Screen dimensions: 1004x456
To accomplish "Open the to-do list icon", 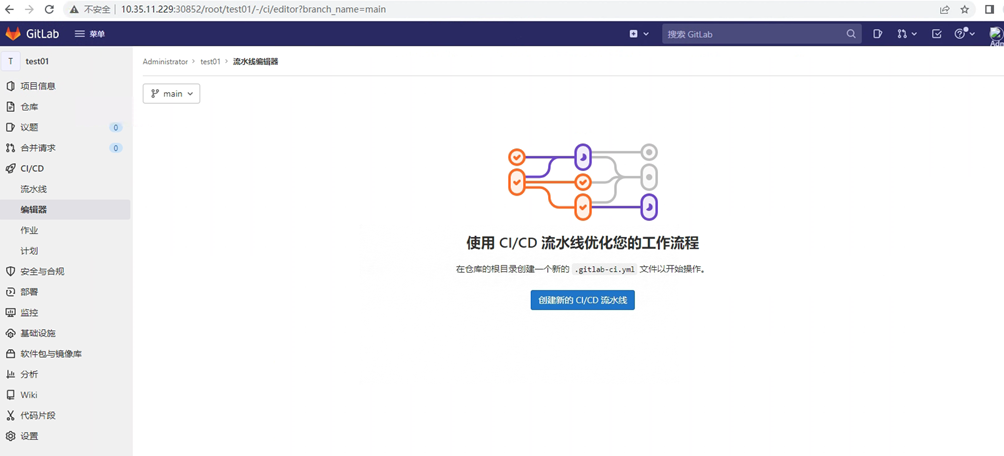I will (936, 34).
